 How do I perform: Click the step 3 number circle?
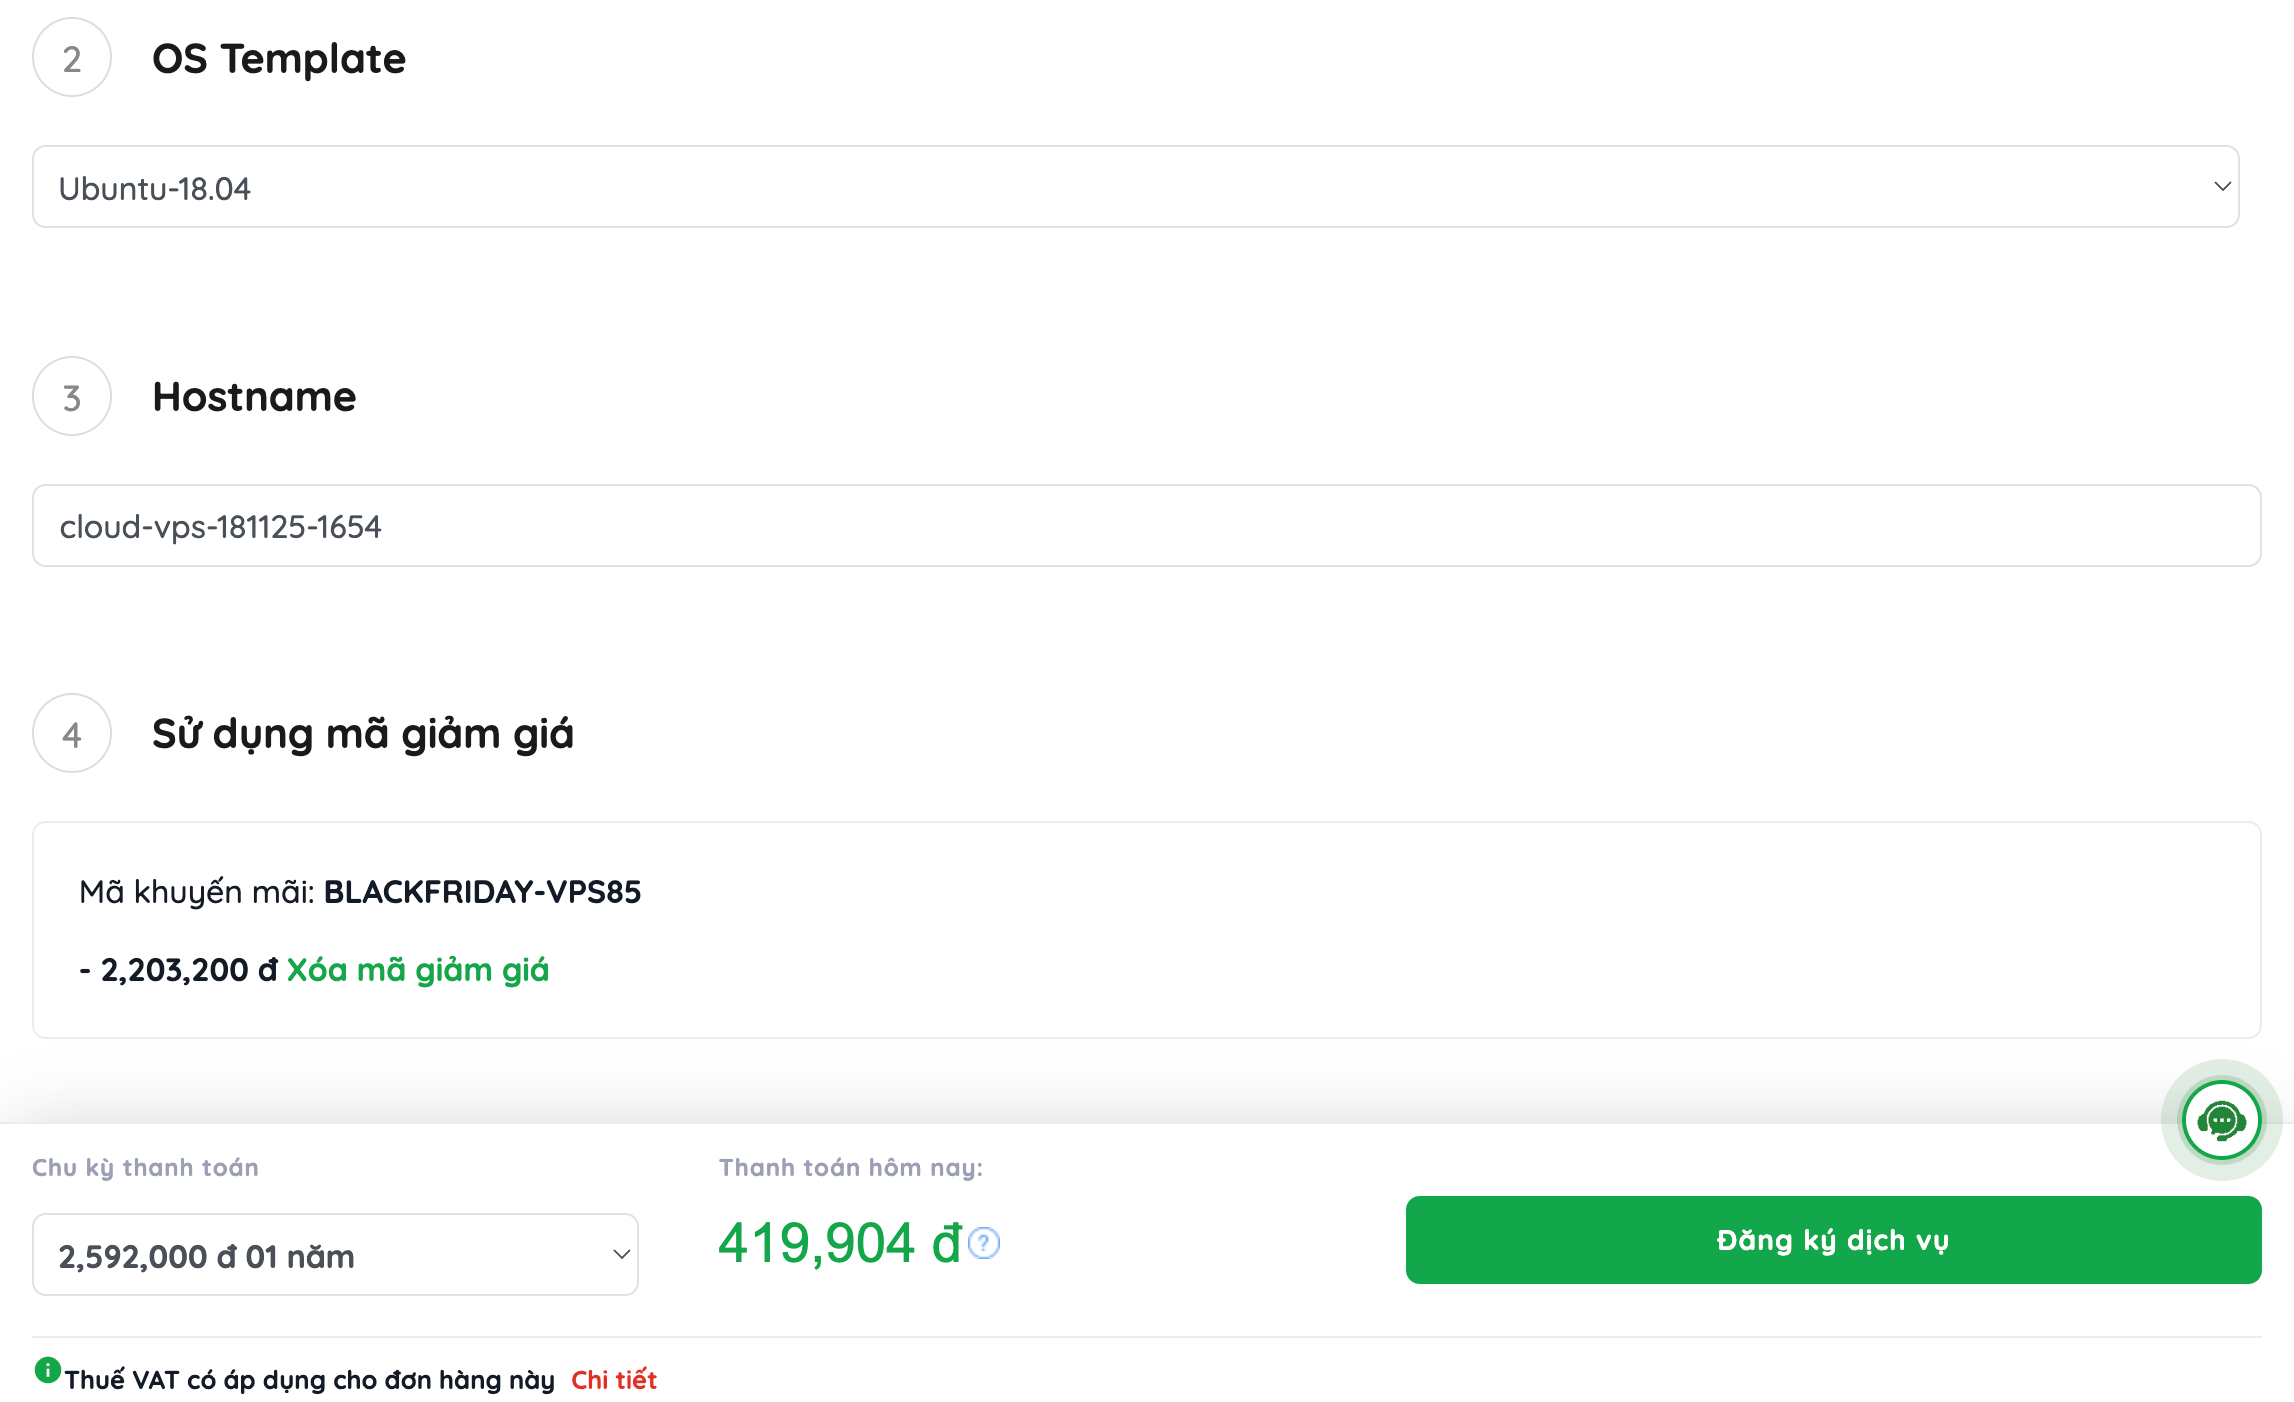coord(72,397)
